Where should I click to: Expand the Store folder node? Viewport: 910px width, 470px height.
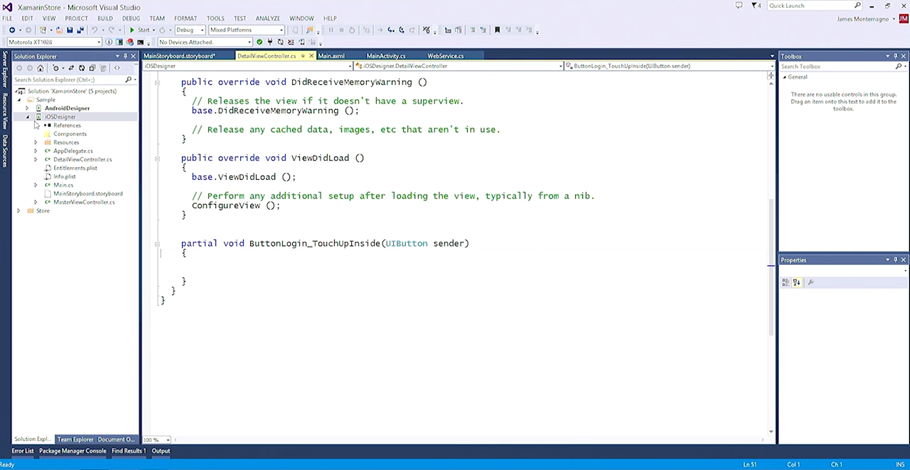pyautogui.click(x=19, y=211)
